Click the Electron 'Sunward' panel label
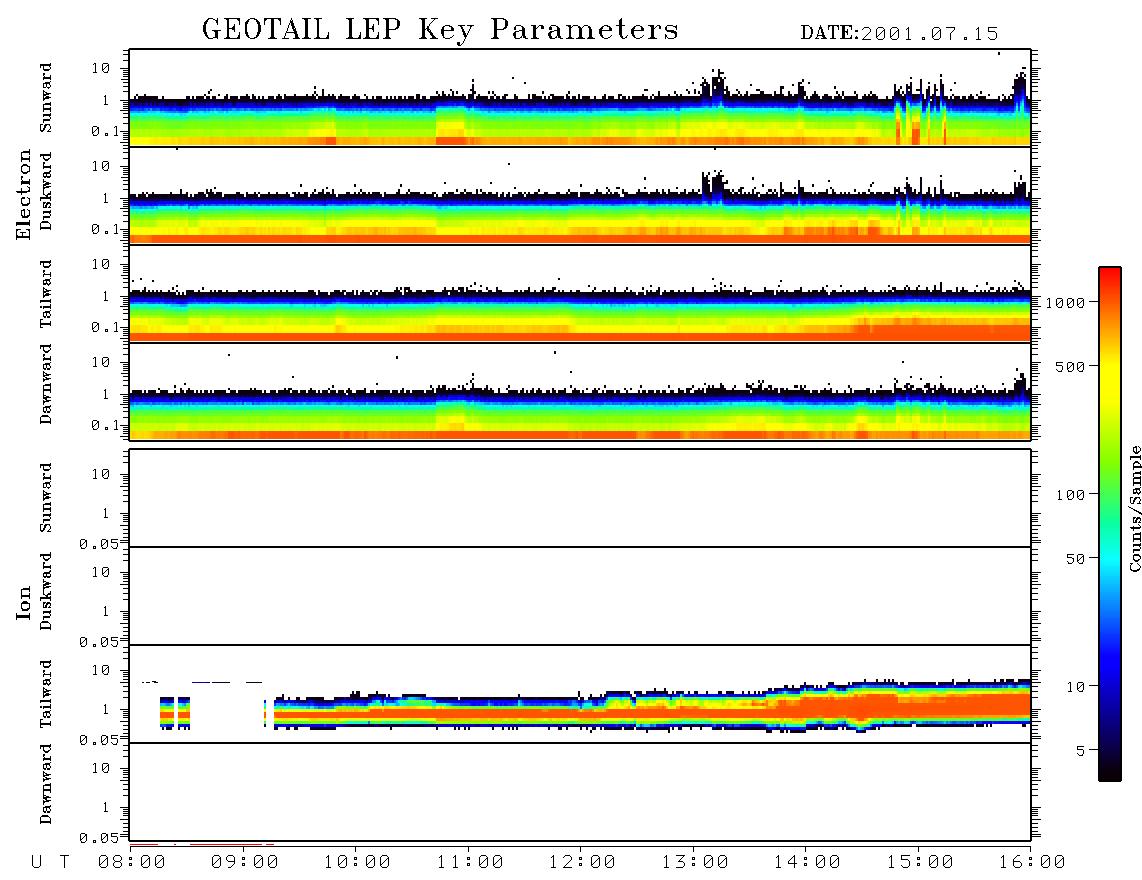Screen dimensions: 1142x880 coord(46,98)
